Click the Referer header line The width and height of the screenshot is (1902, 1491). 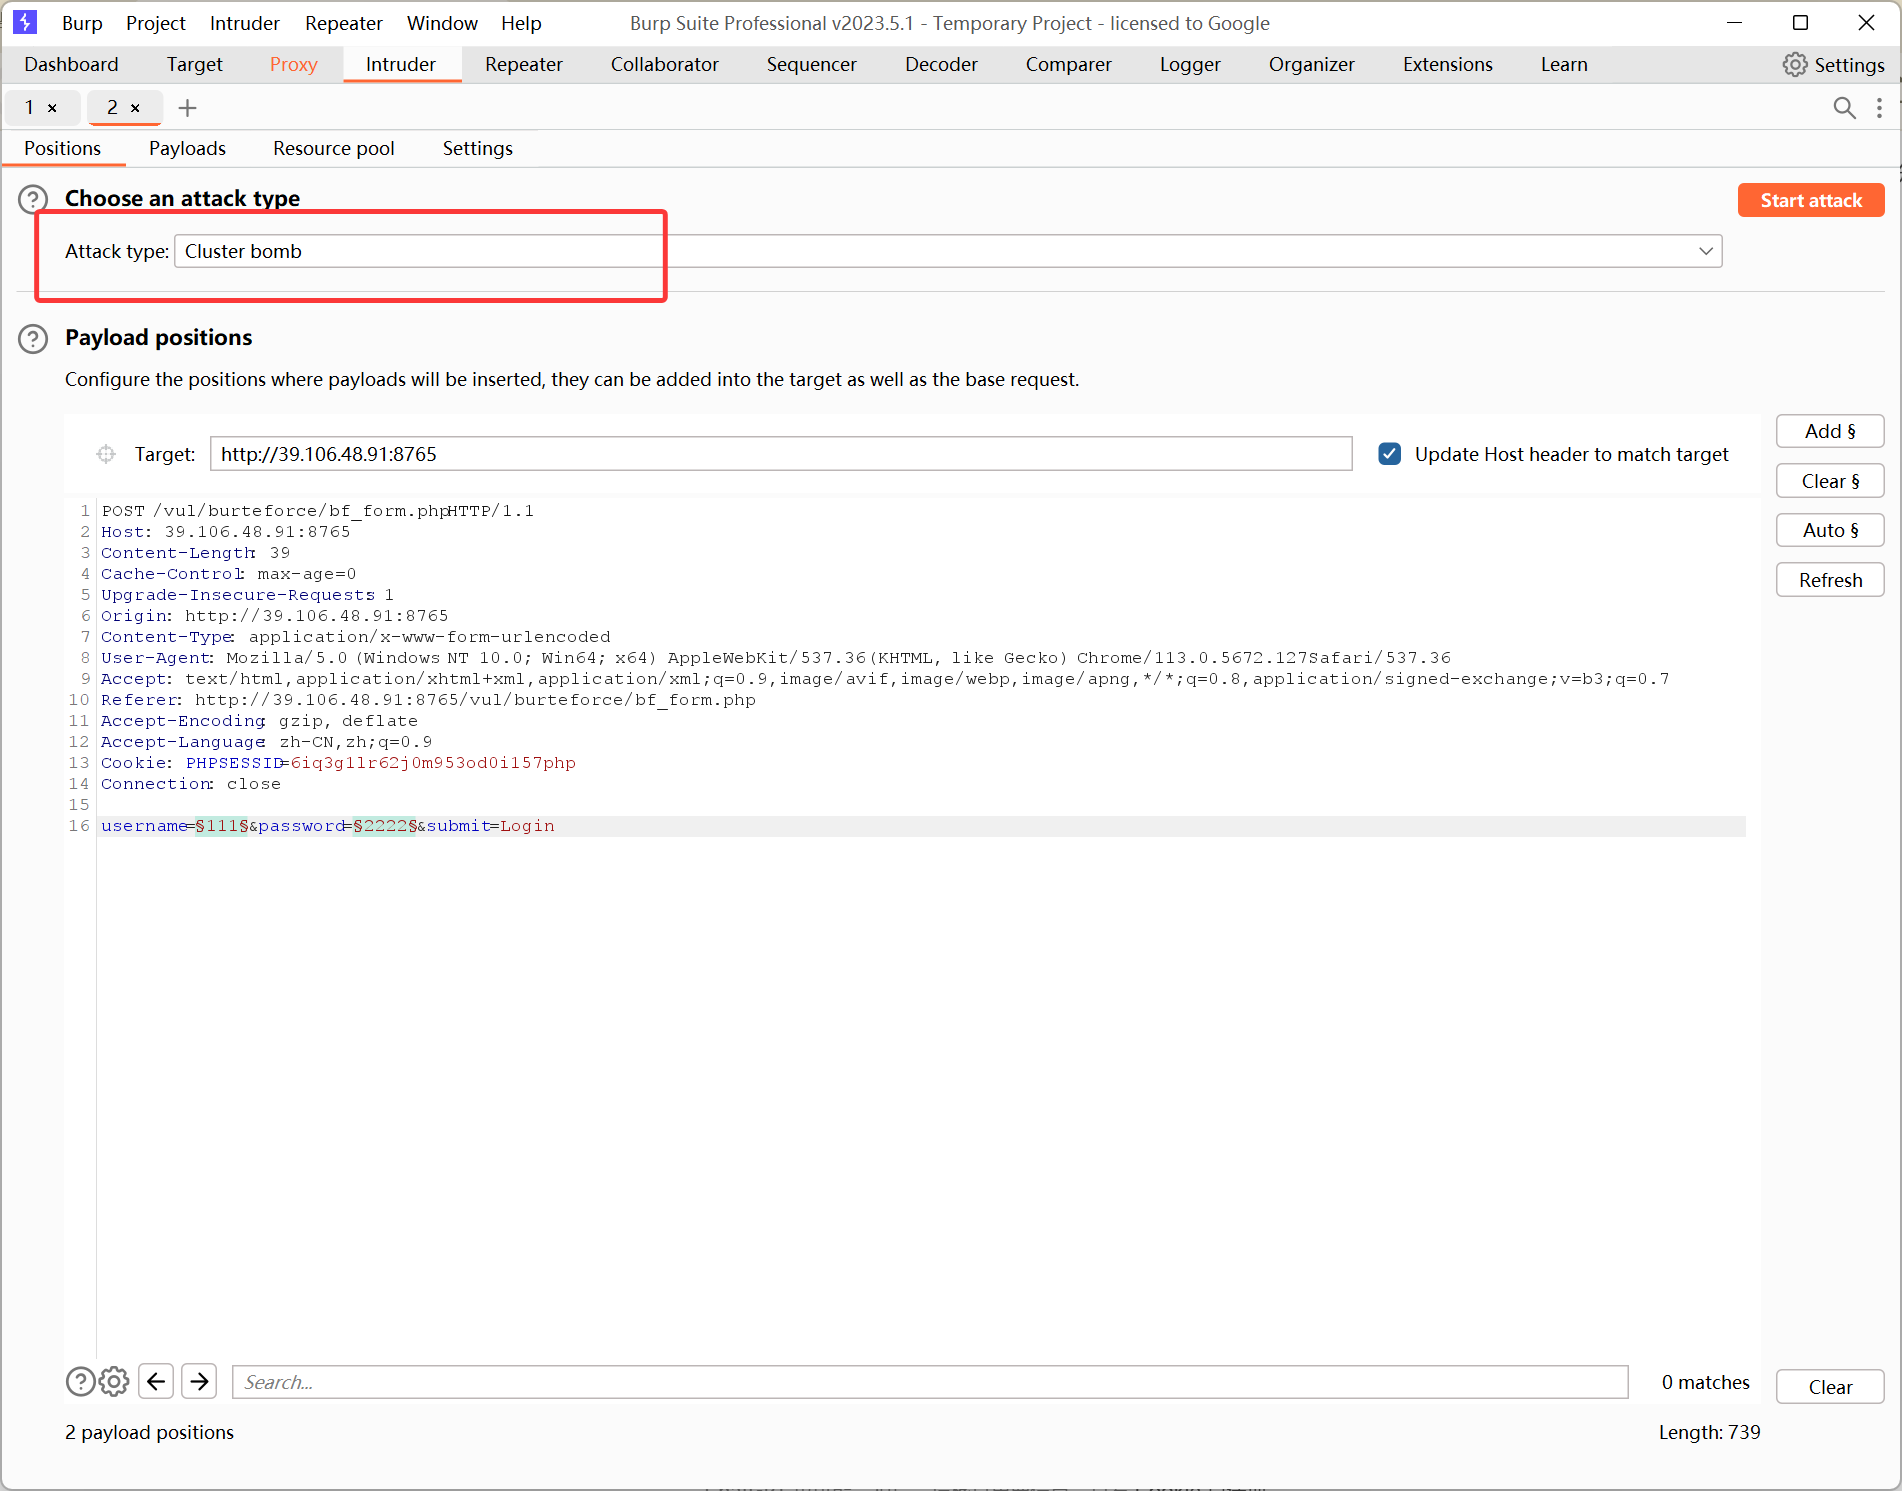click(x=428, y=700)
